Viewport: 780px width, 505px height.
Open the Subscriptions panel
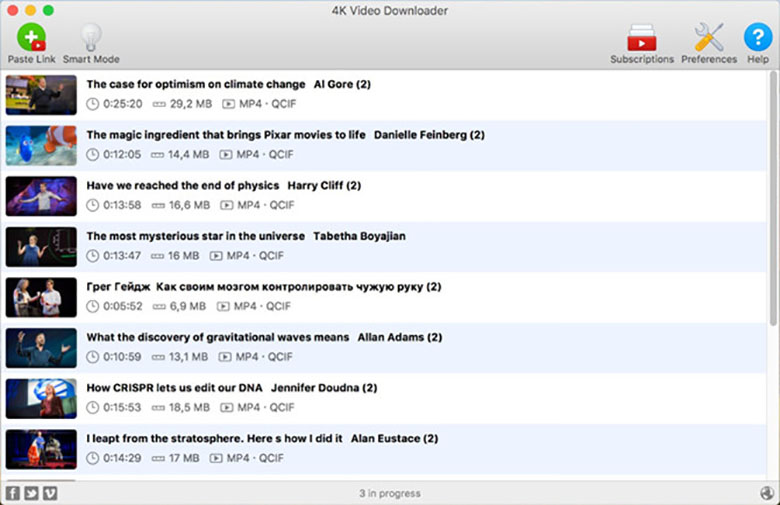(642, 44)
